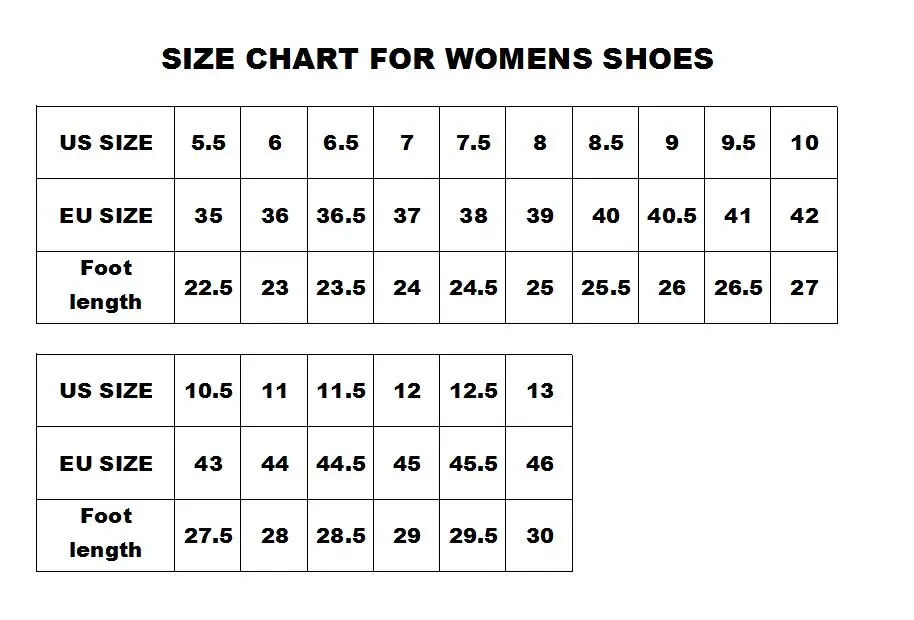Click the SIZE CHART FOR WOMENS SHOES title

[437, 59]
